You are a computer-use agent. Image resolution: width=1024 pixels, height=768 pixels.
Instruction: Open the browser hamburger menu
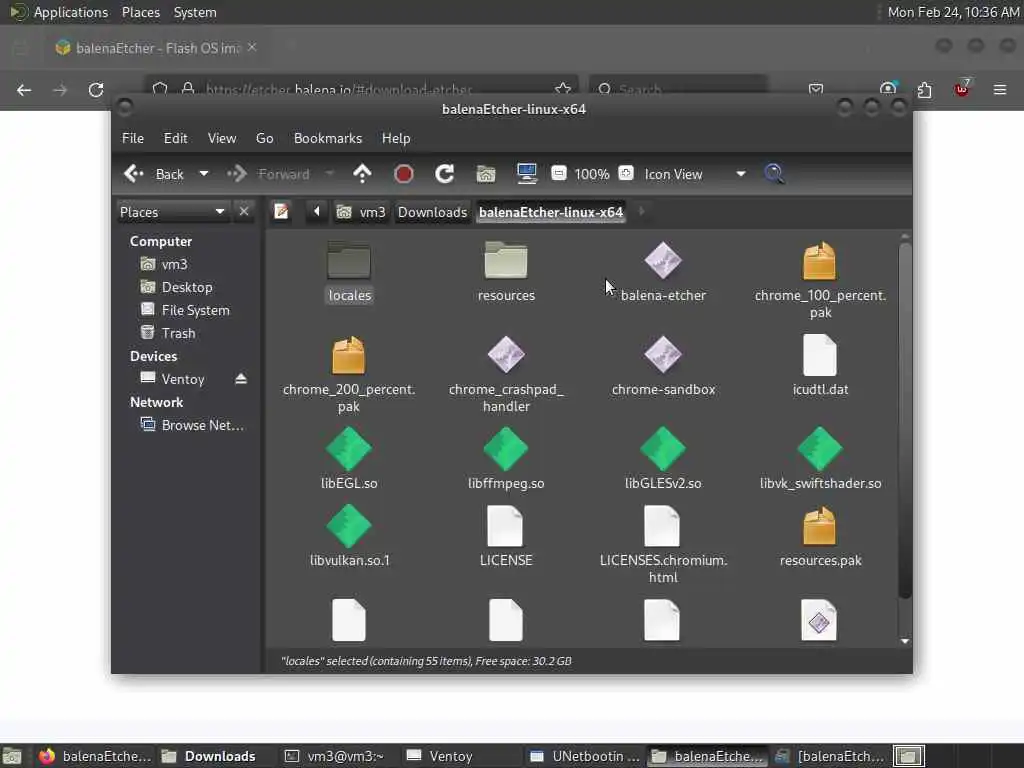coord(1000,89)
